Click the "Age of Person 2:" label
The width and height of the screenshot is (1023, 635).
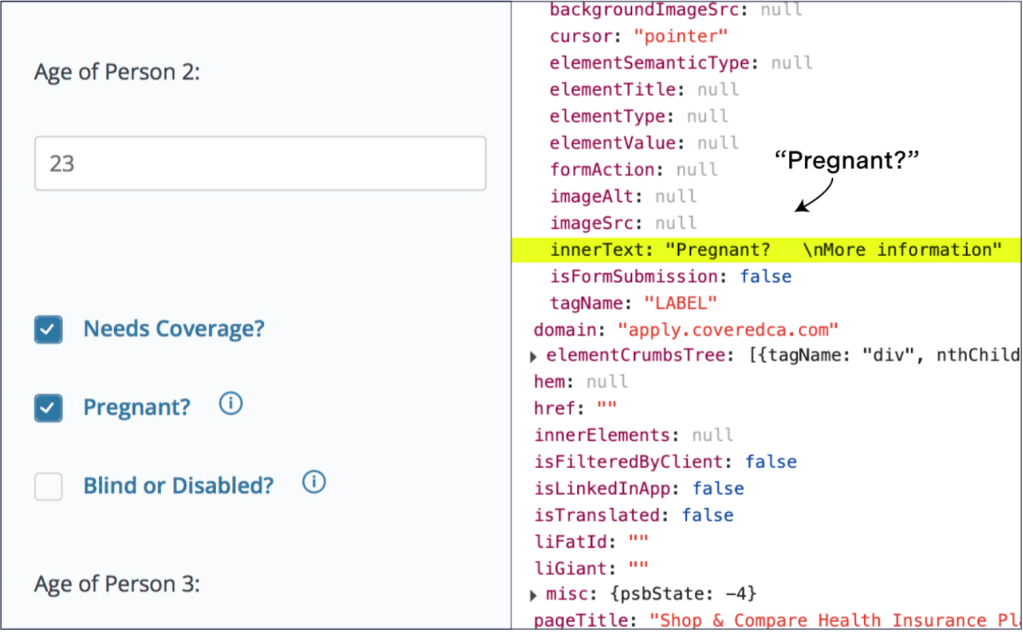point(117,73)
